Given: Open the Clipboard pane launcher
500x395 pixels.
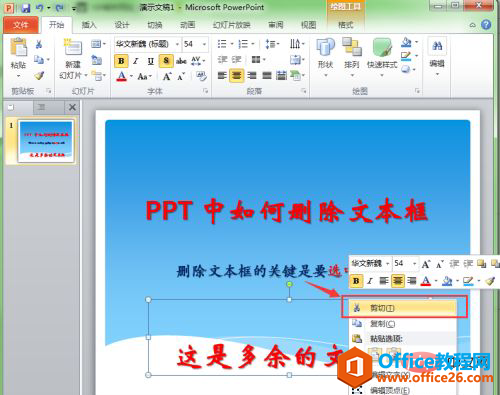Looking at the screenshot, I should coord(49,91).
